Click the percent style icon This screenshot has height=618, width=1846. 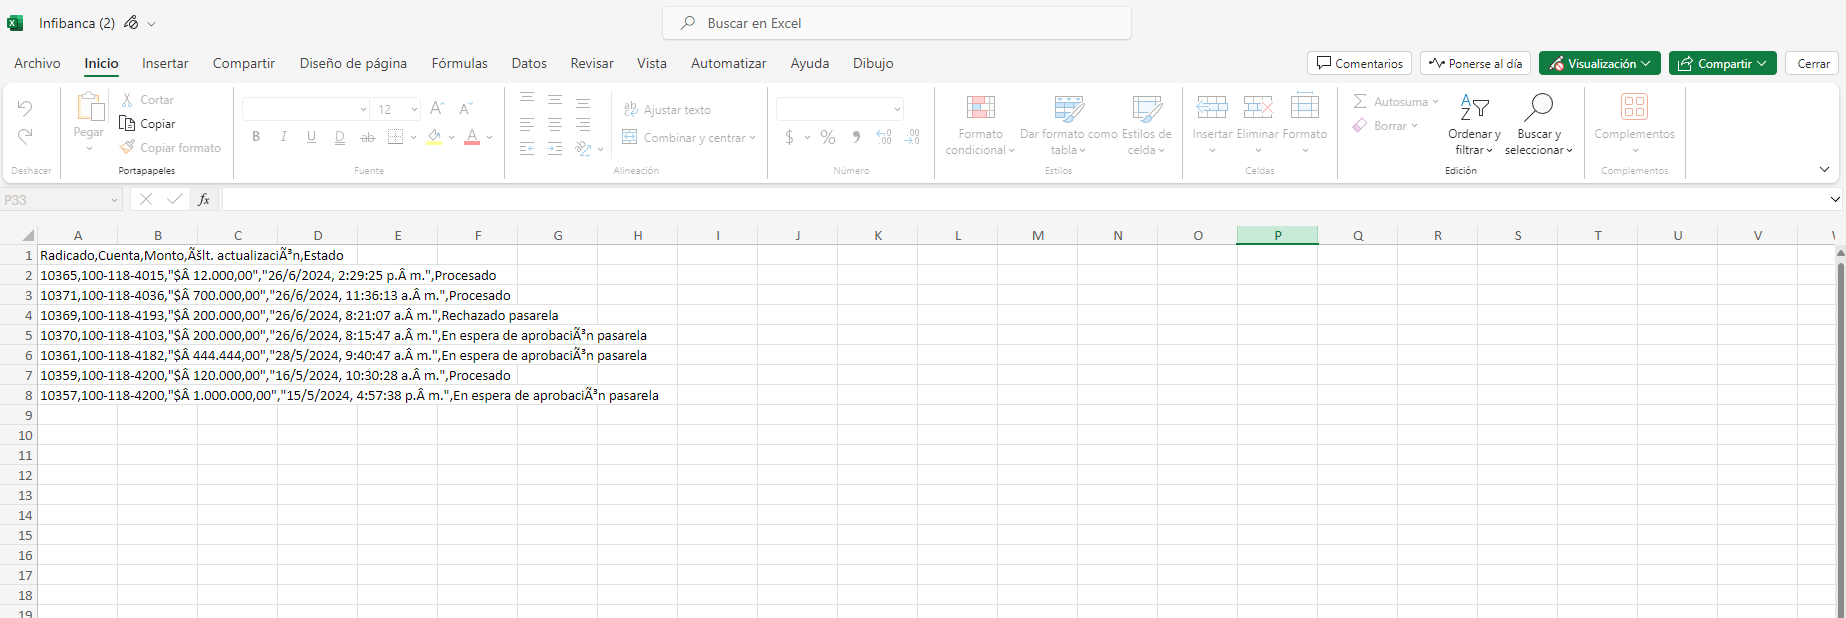coord(828,137)
